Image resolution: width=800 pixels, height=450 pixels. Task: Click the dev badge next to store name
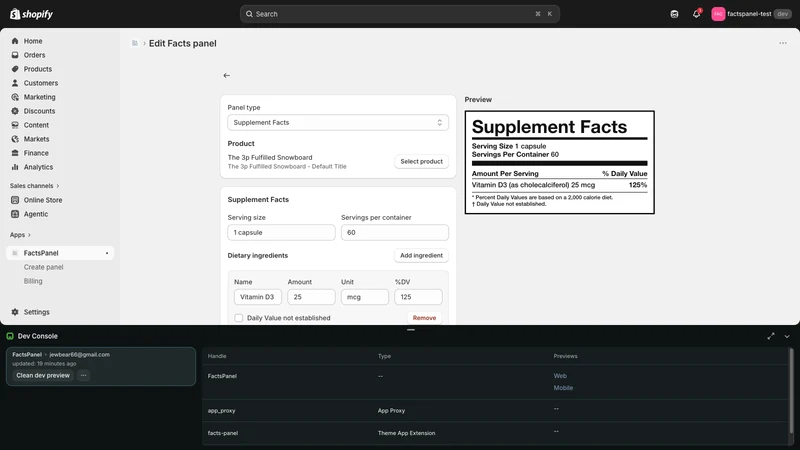click(x=782, y=14)
